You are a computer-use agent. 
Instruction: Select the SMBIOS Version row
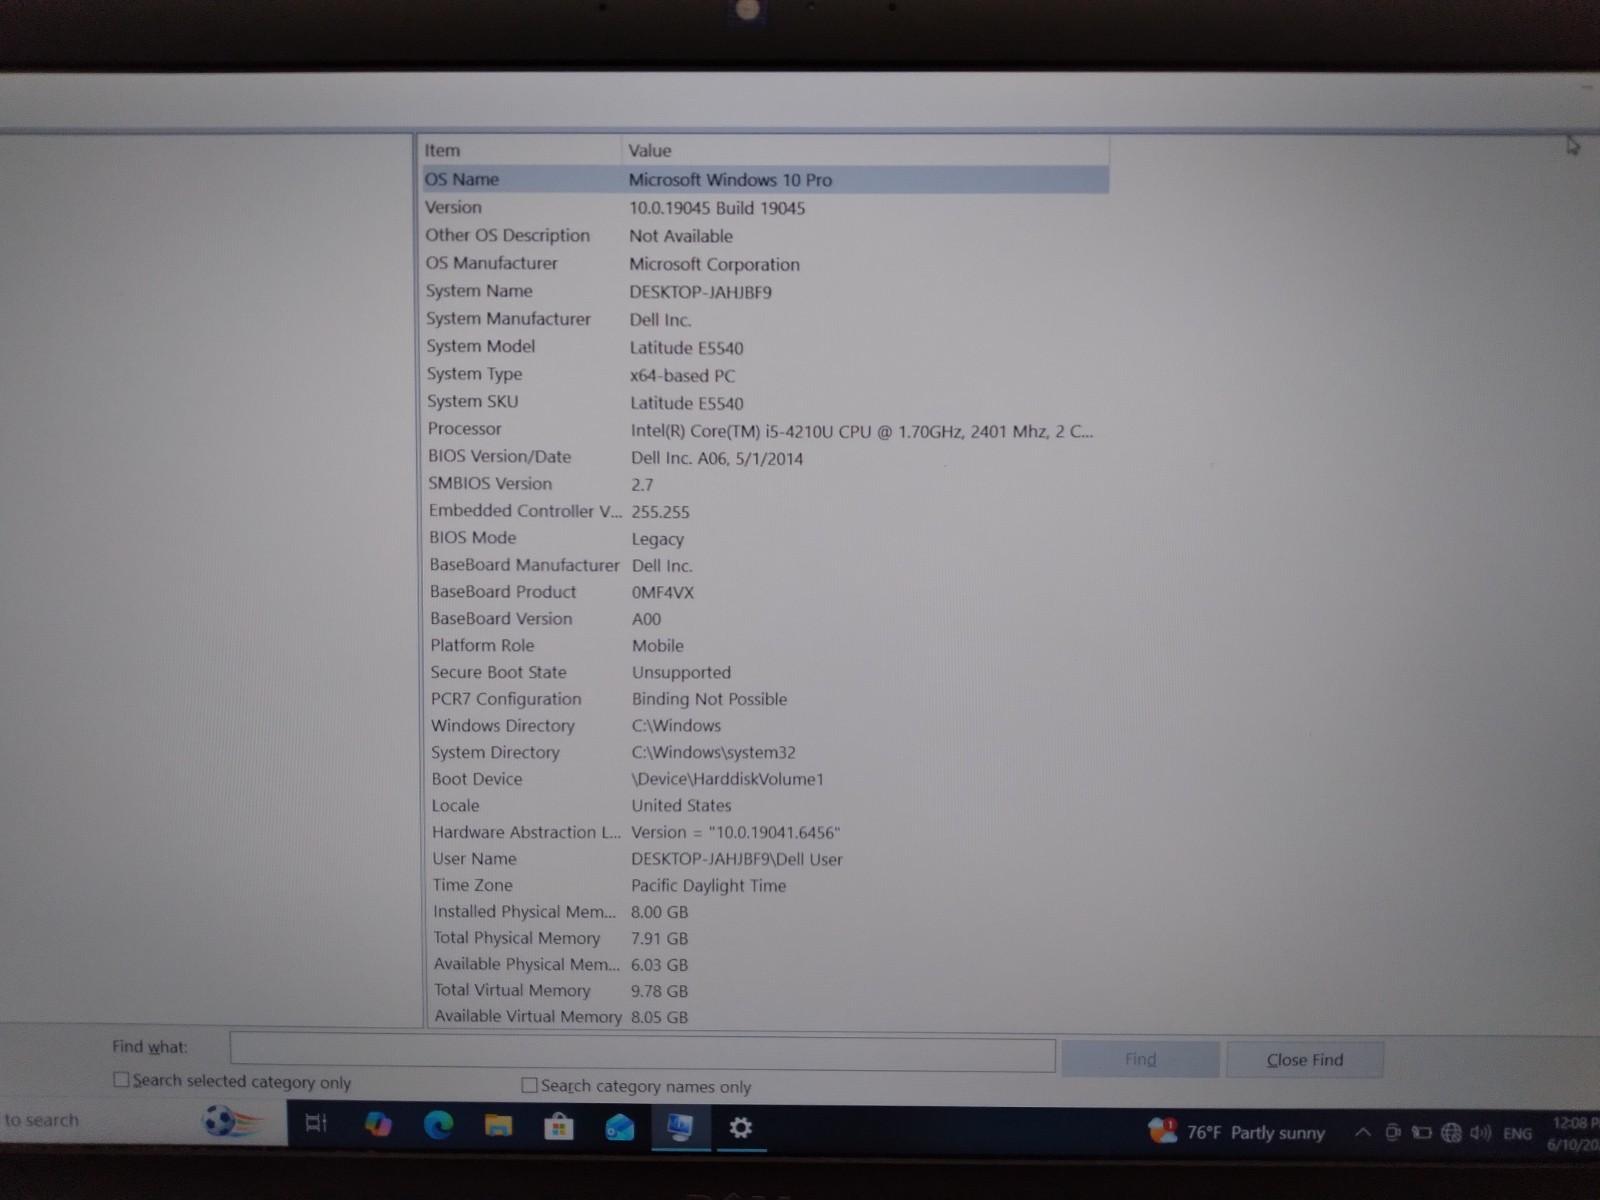pyautogui.click(x=765, y=484)
